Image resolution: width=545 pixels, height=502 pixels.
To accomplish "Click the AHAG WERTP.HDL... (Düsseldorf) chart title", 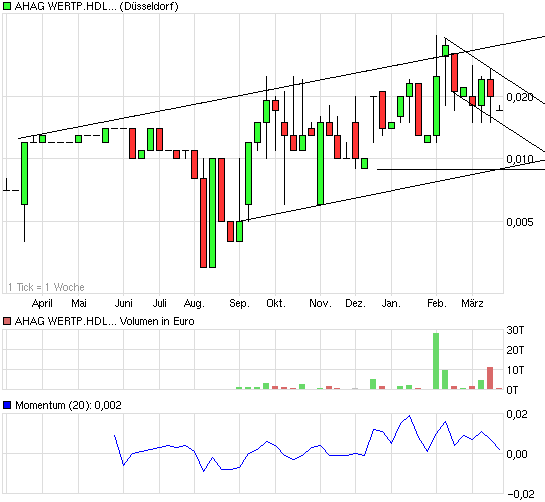I will point(97,6).
